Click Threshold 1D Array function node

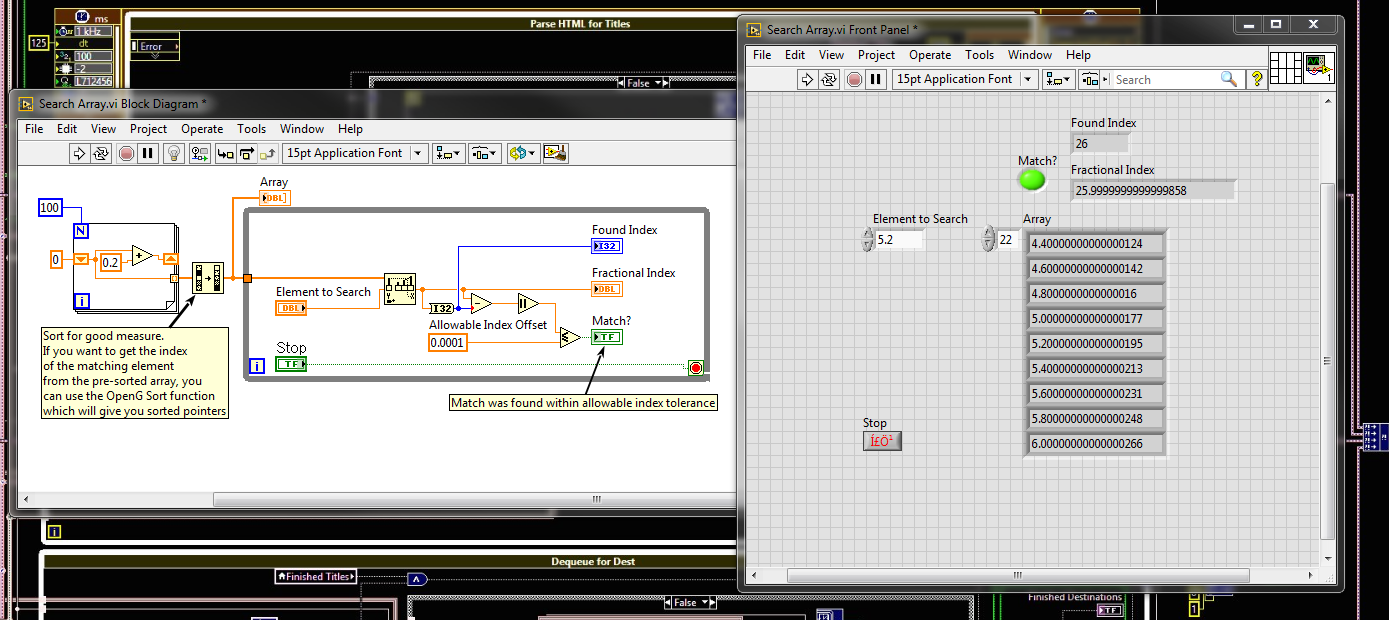click(400, 288)
